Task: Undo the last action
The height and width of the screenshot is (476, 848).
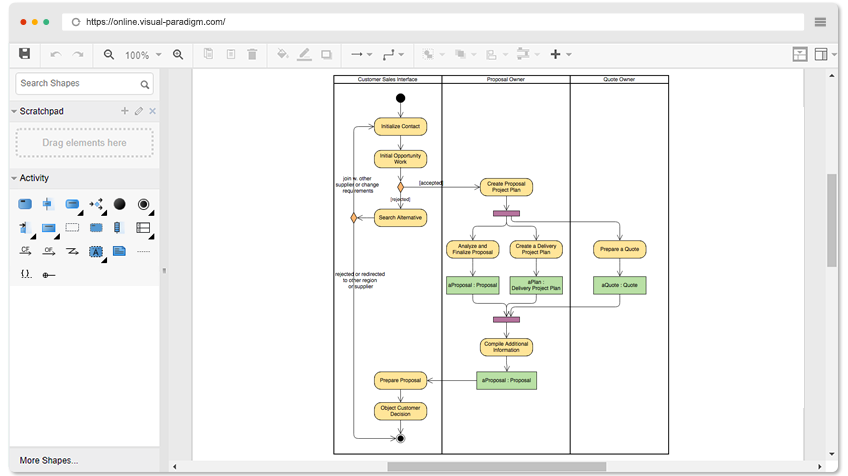Action: pos(56,54)
